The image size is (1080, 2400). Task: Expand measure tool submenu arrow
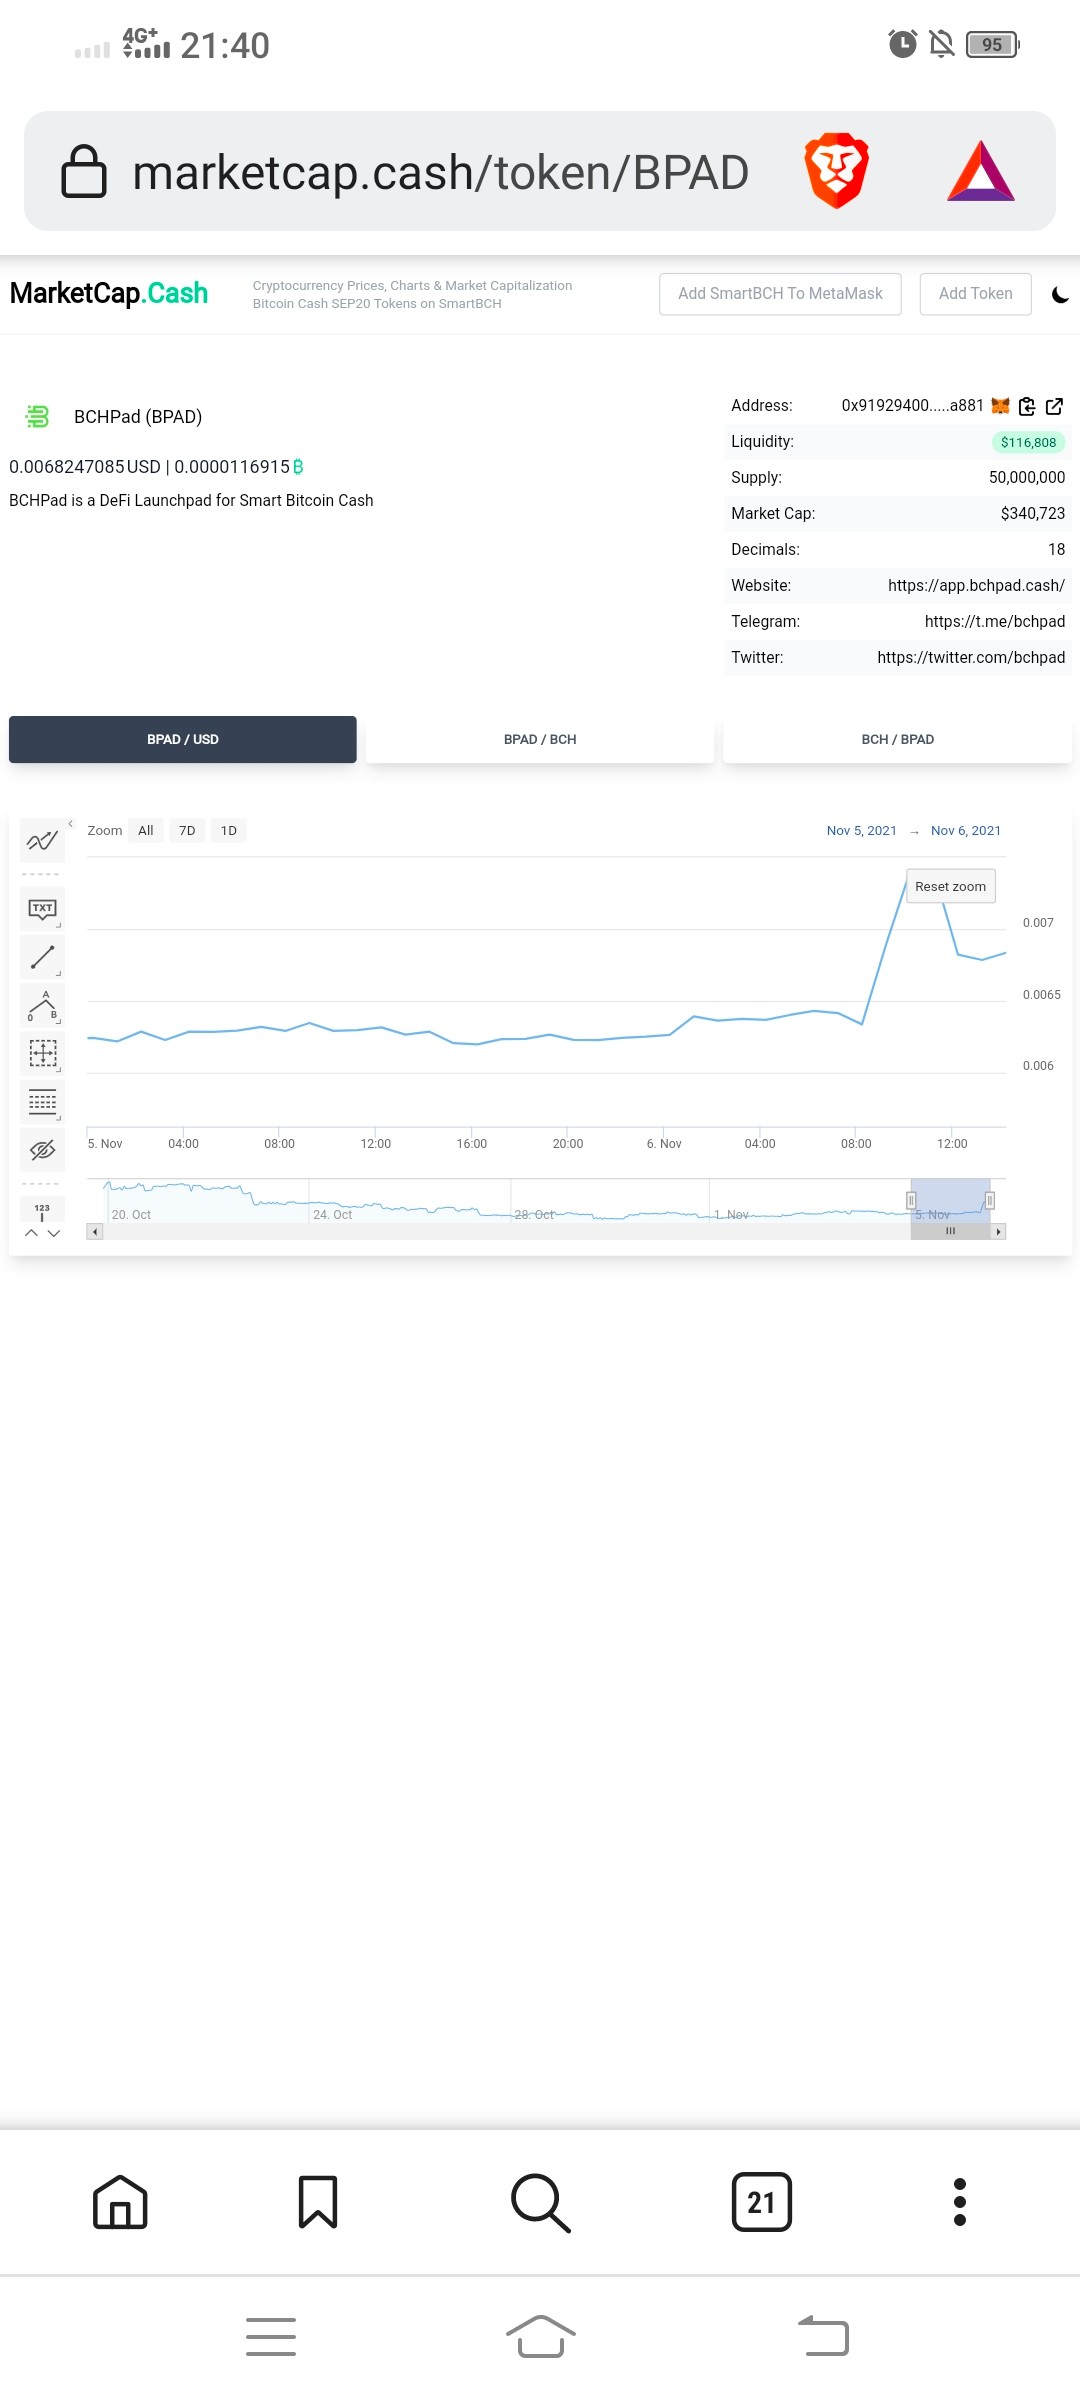(59, 1069)
